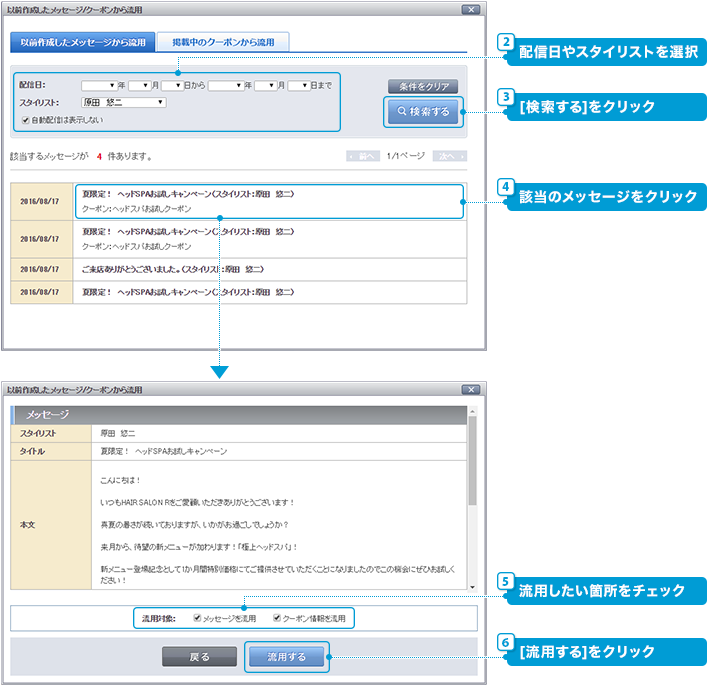Select 以前作成したメッセージから流用 tab
Screen dimensions: 710x688
tap(83, 42)
